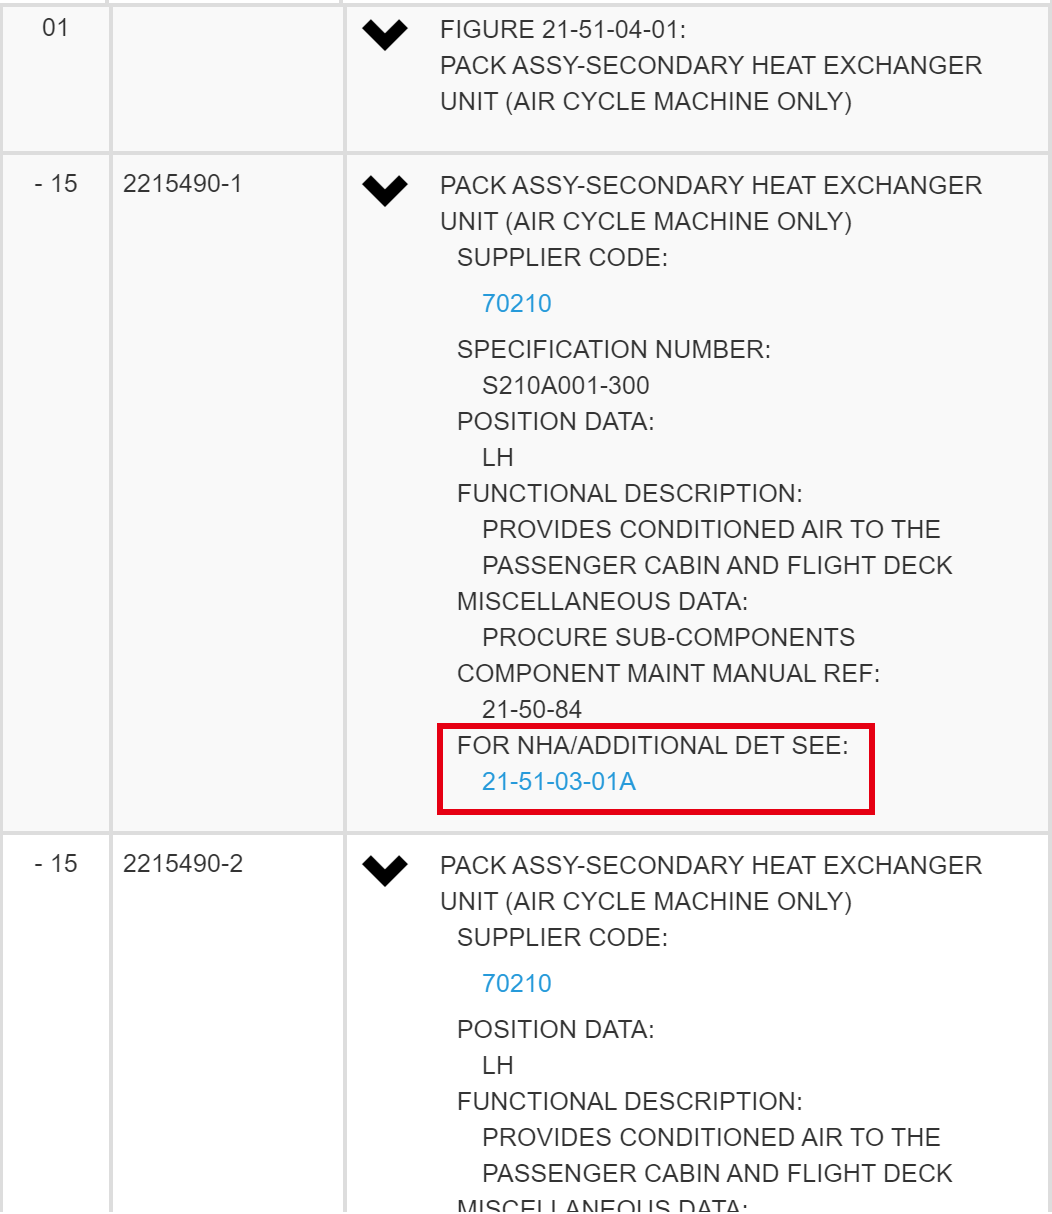
Task: Select part number 2215490-2
Action: tap(182, 864)
